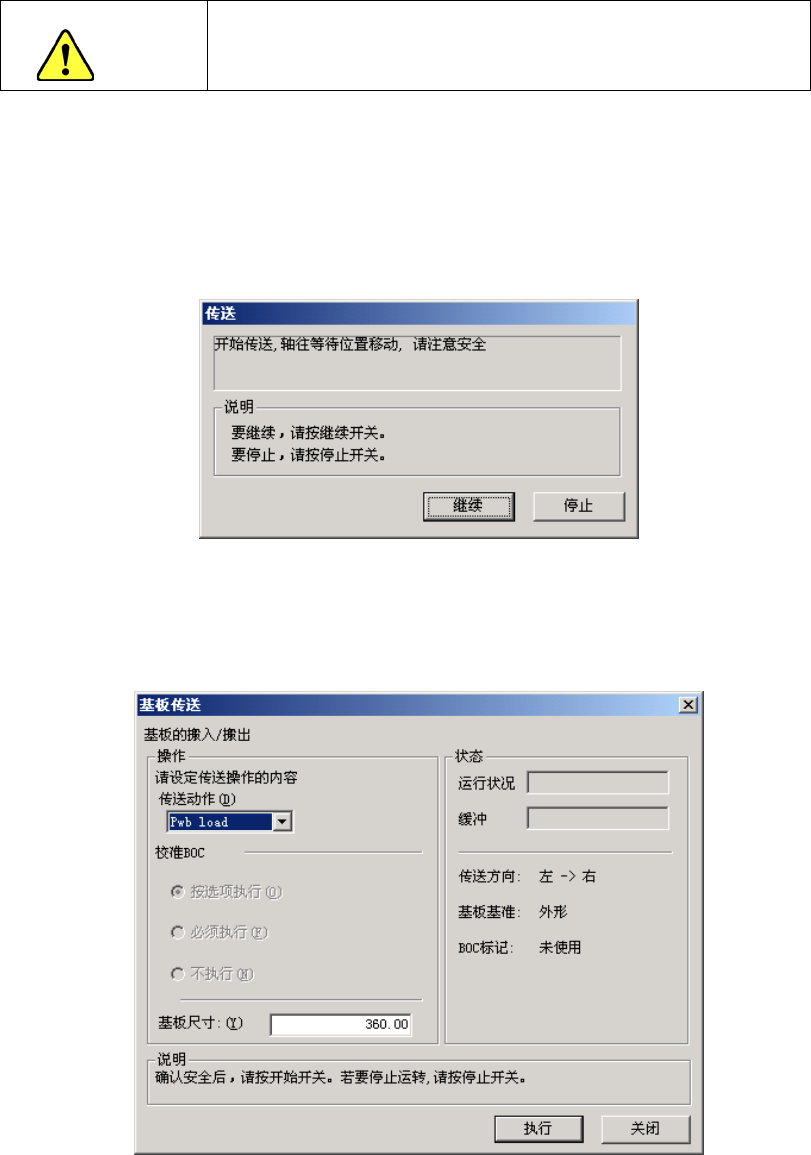Viewport: 811px width, 1155px height.
Task: Click the yellow warning triangle icon
Action: click(65, 55)
